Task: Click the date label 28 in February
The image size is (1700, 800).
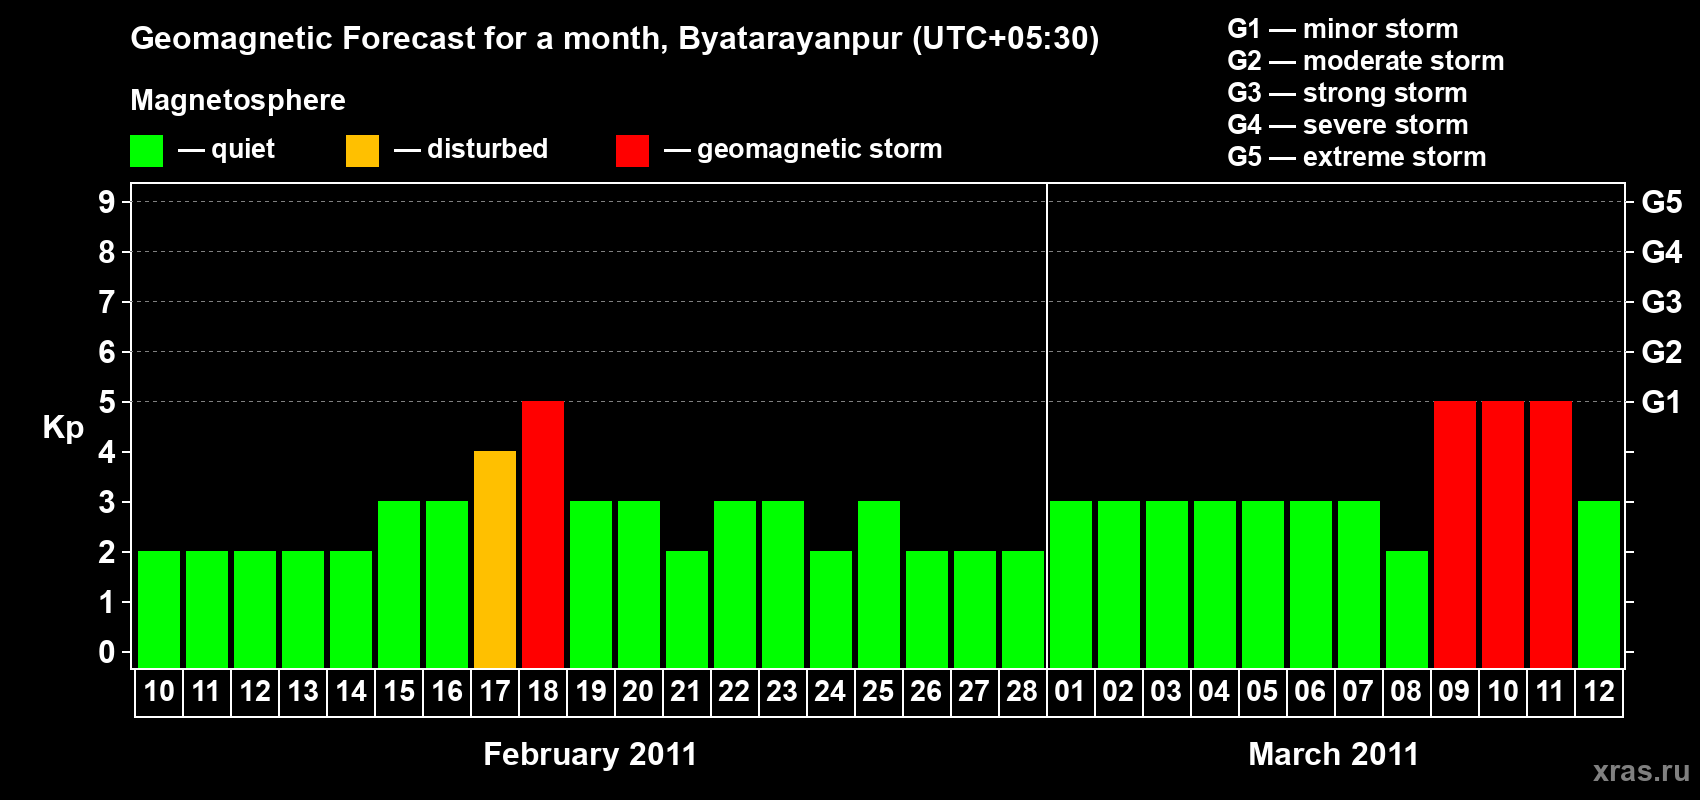Action: (x=1023, y=691)
